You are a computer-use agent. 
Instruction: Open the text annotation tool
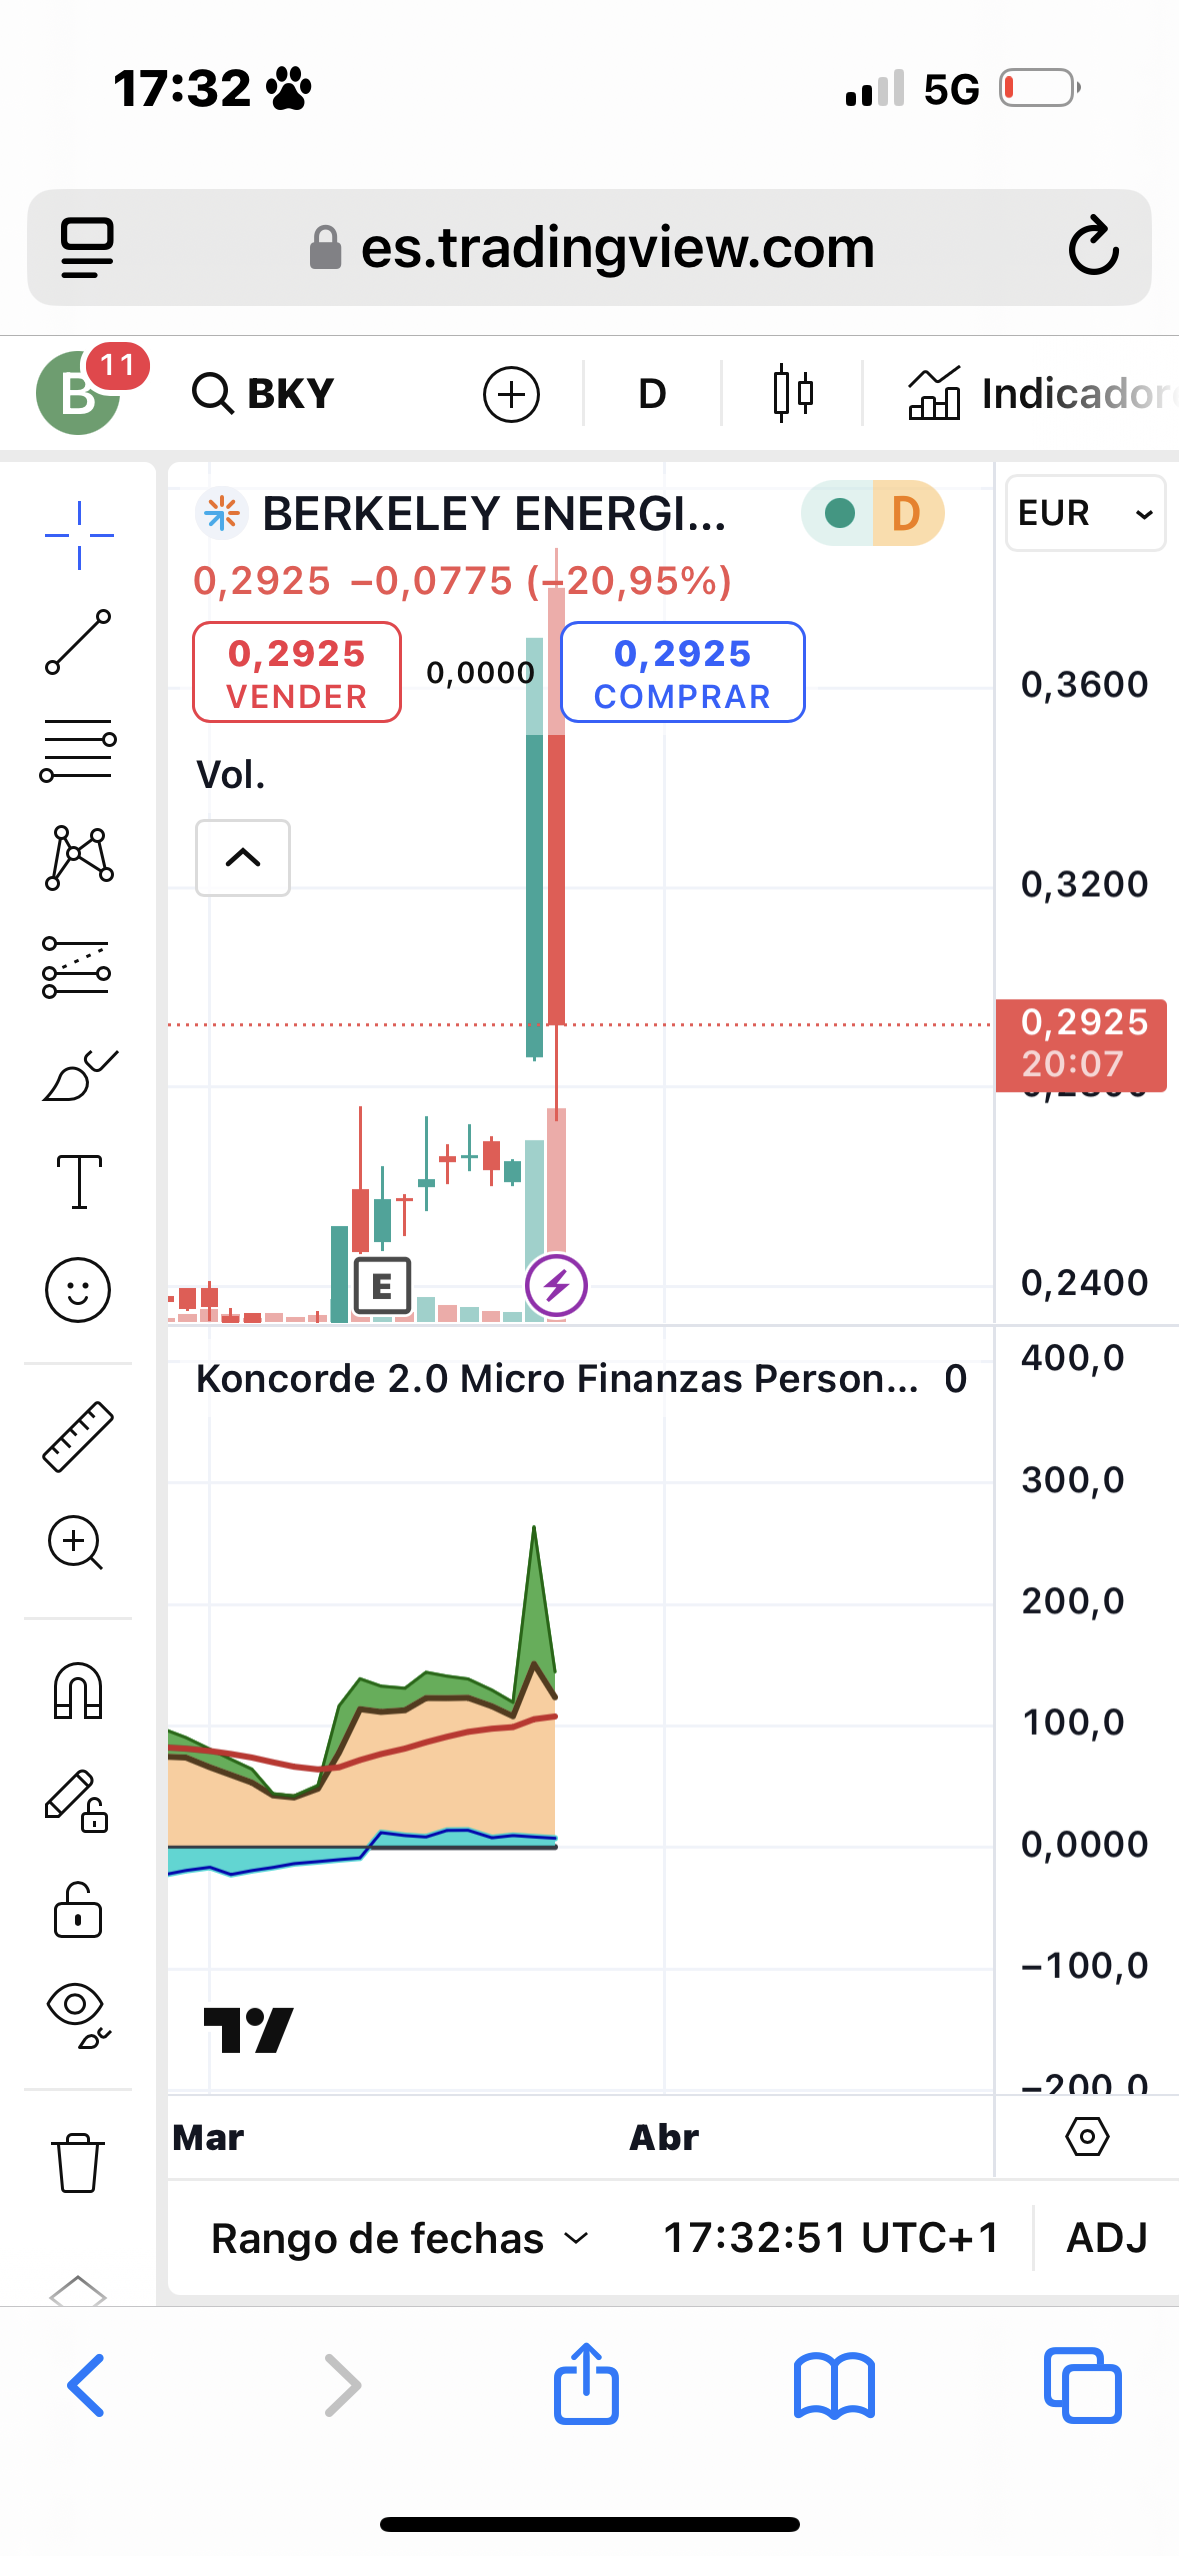point(78,1181)
